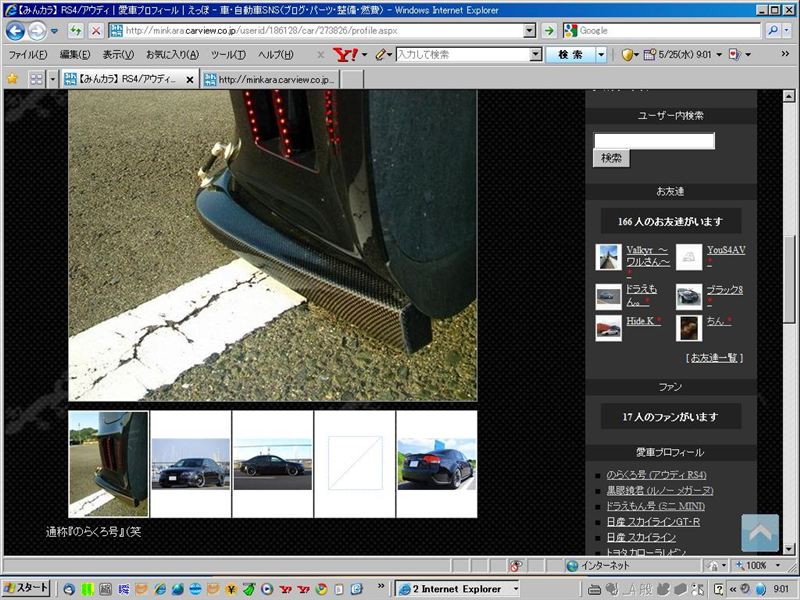Open friend YouS4AV profile link
Viewport: 800px width, 600px height.
pyautogui.click(x=726, y=250)
